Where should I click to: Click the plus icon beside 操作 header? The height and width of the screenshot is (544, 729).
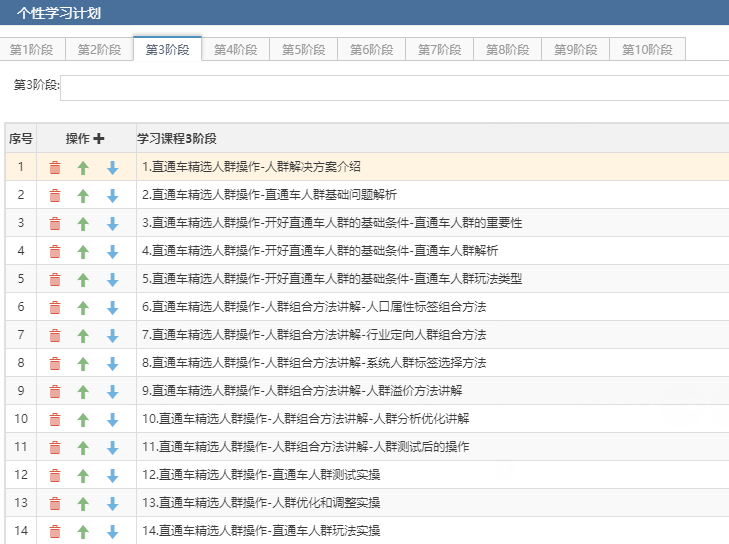click(x=99, y=139)
